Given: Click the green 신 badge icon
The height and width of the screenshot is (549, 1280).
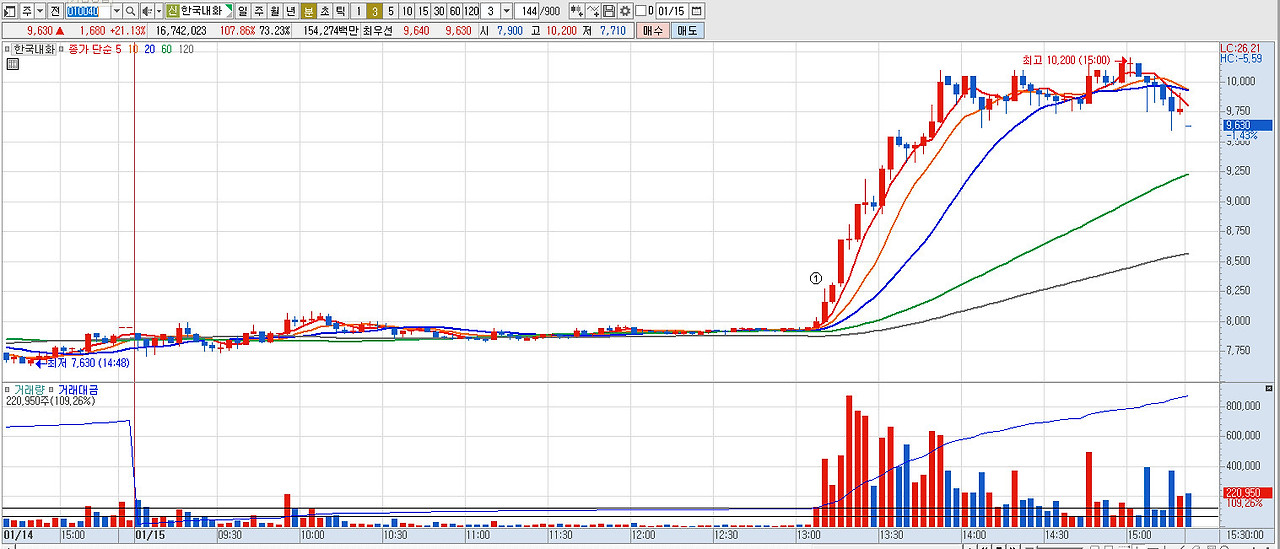Looking at the screenshot, I should click(x=173, y=11).
